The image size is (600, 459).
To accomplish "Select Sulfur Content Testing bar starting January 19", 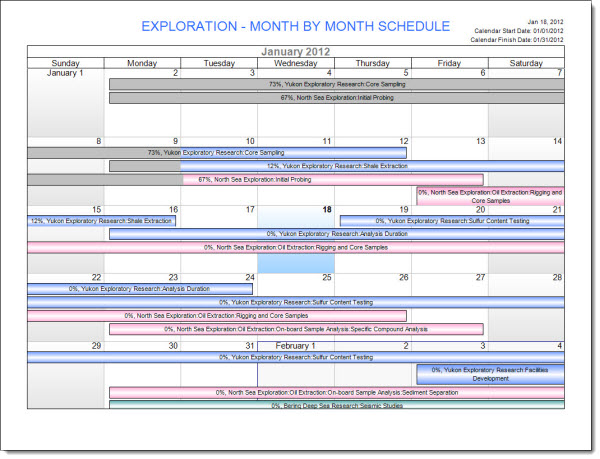I will point(451,221).
